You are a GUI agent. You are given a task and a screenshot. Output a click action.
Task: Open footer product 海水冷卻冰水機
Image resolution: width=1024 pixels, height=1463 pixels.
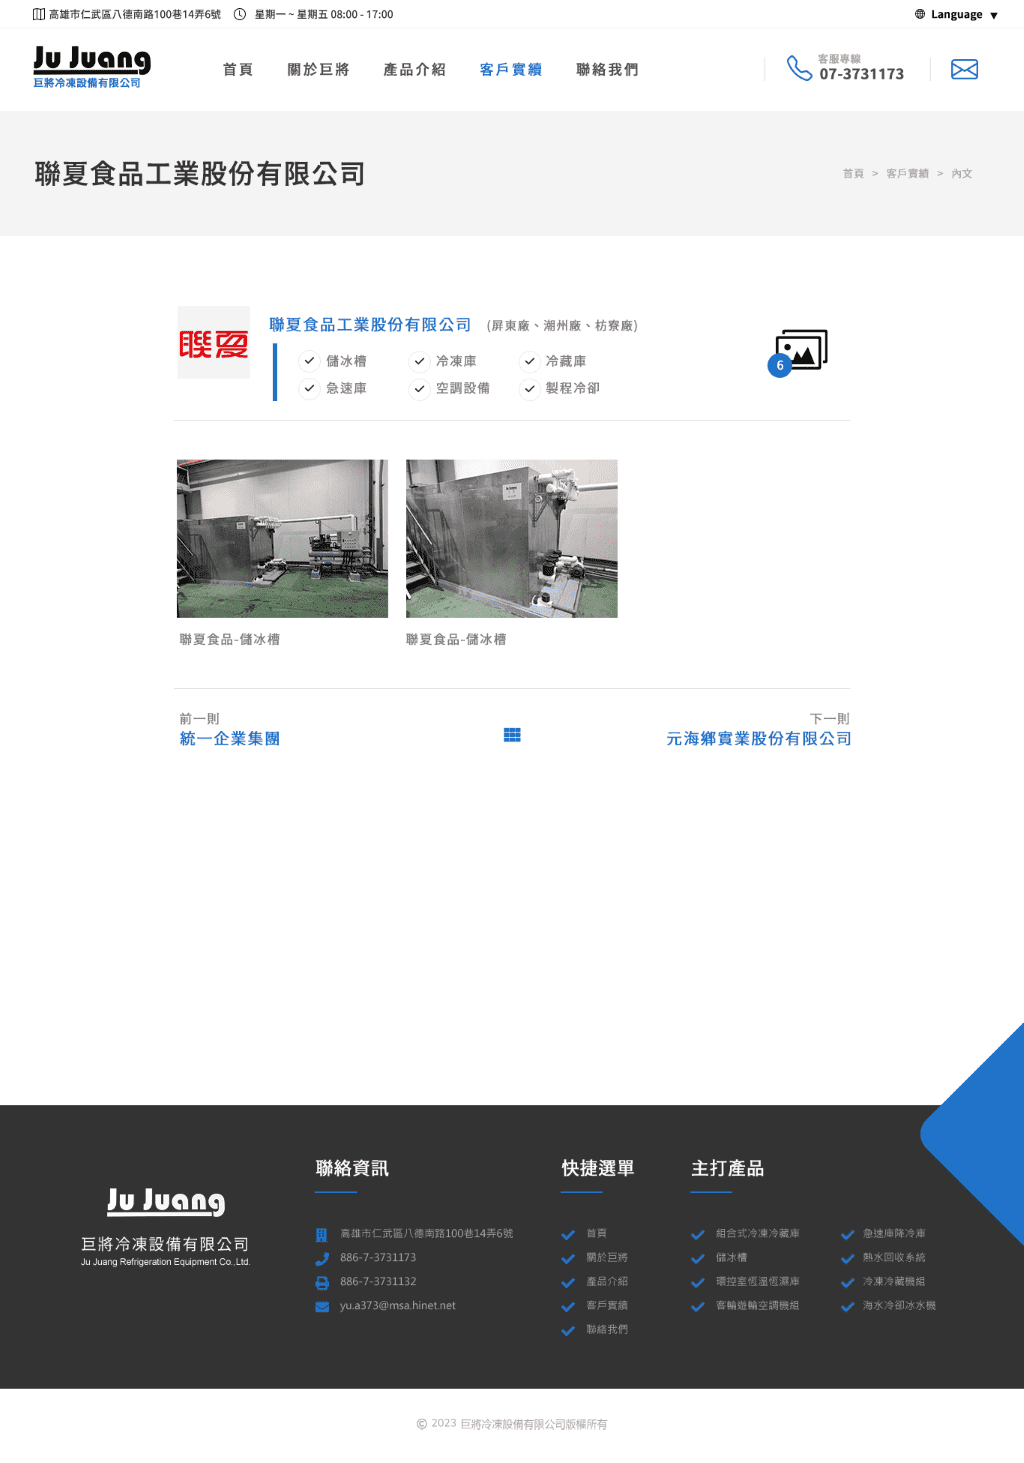pyautogui.click(x=899, y=1305)
